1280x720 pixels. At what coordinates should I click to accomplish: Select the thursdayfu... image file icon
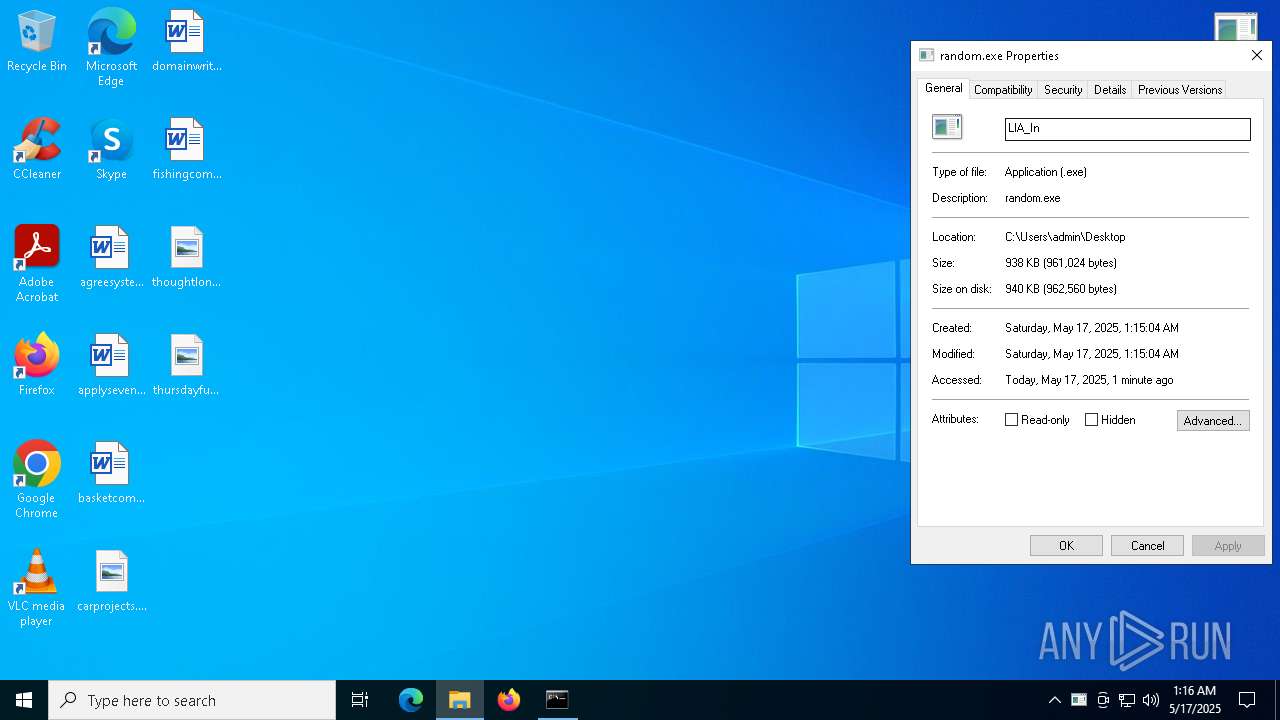(x=186, y=365)
